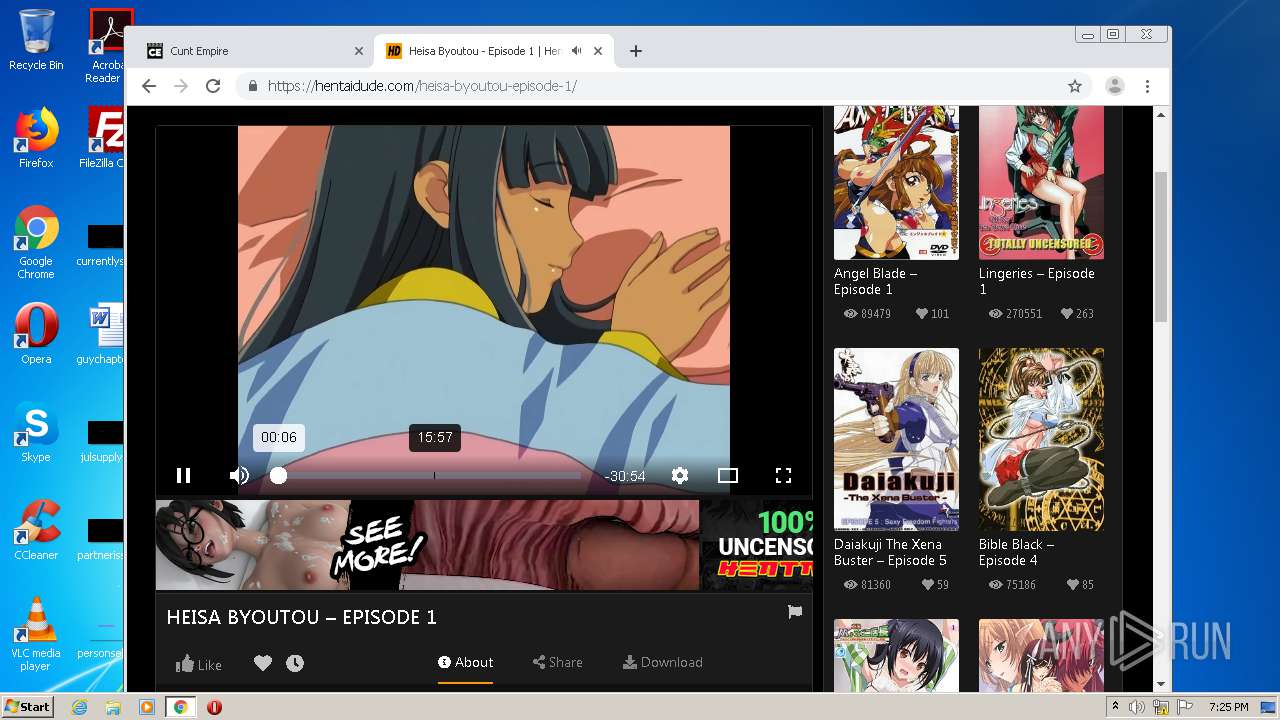Open Skype desktop shortcut
This screenshot has height=720, width=1280.
[x=36, y=434]
